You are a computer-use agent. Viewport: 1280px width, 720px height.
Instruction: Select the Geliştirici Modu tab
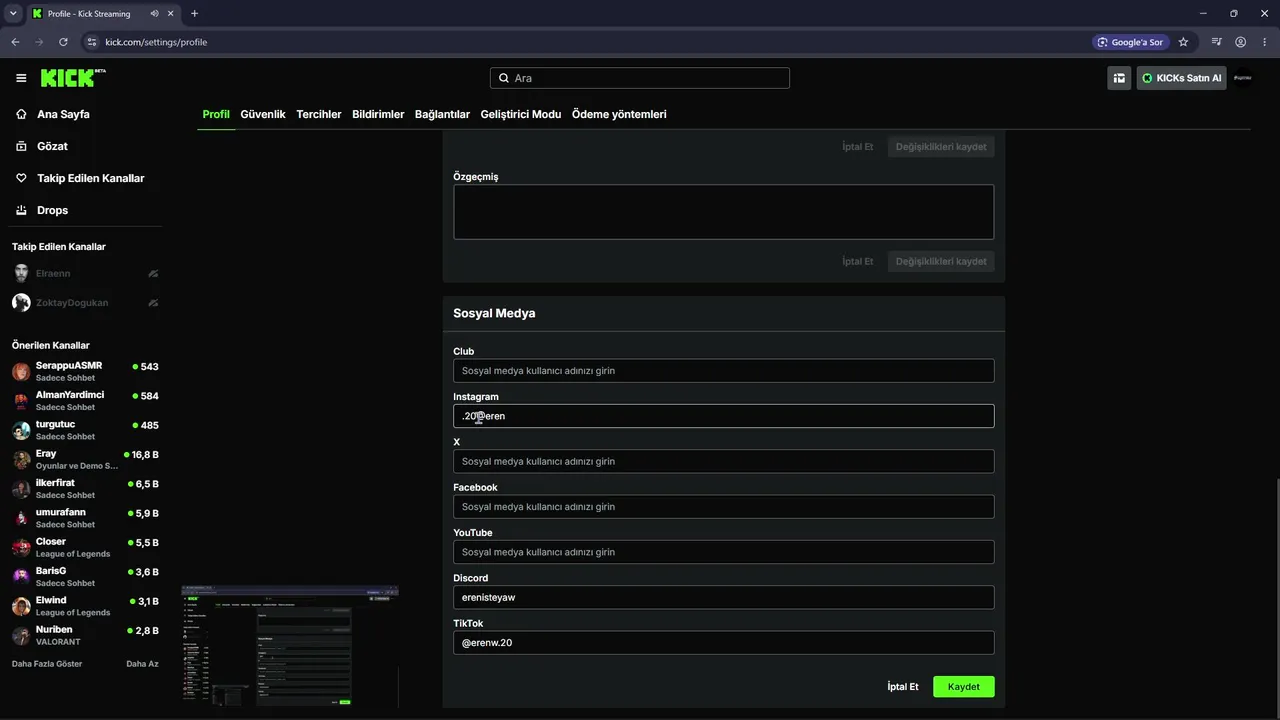click(521, 114)
